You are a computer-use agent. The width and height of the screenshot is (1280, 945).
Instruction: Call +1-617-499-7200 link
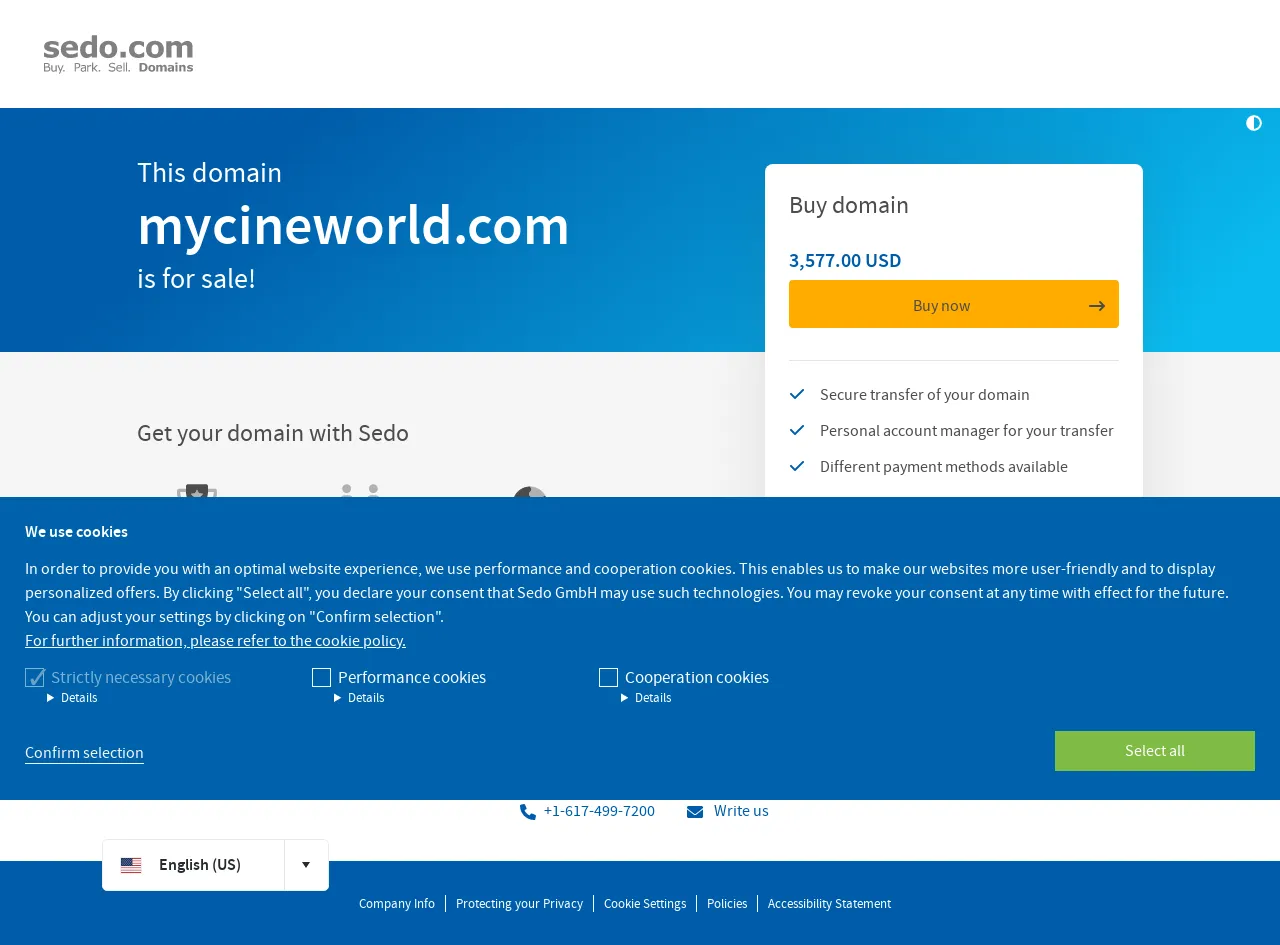click(x=599, y=811)
